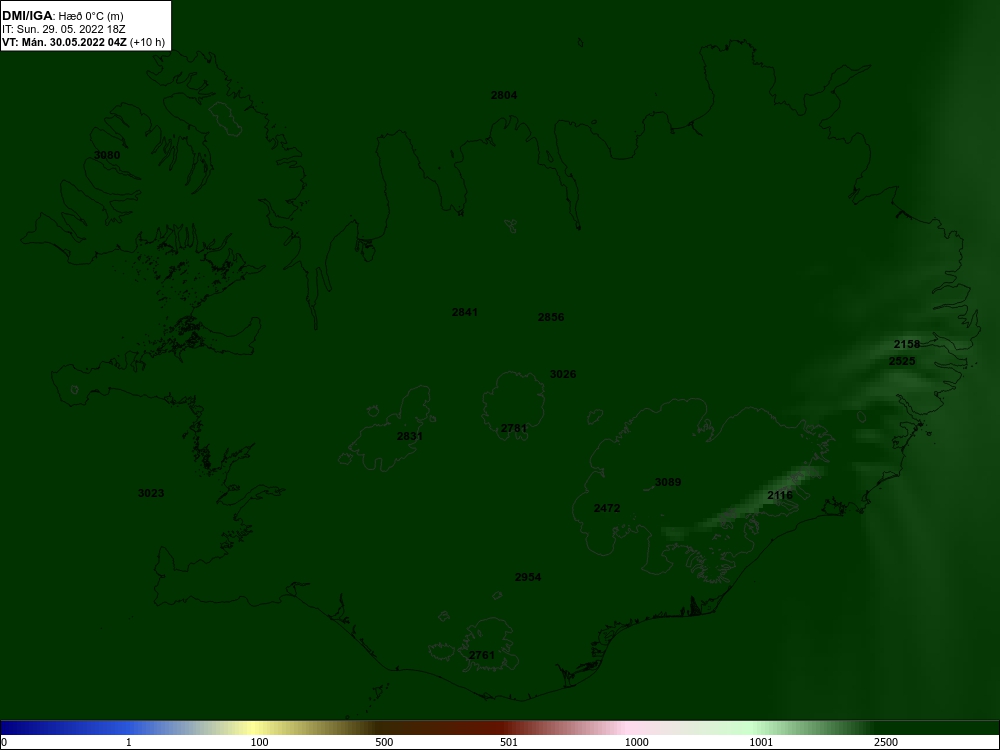
Task: Select the 2116 value label
Action: pyautogui.click(x=780, y=495)
